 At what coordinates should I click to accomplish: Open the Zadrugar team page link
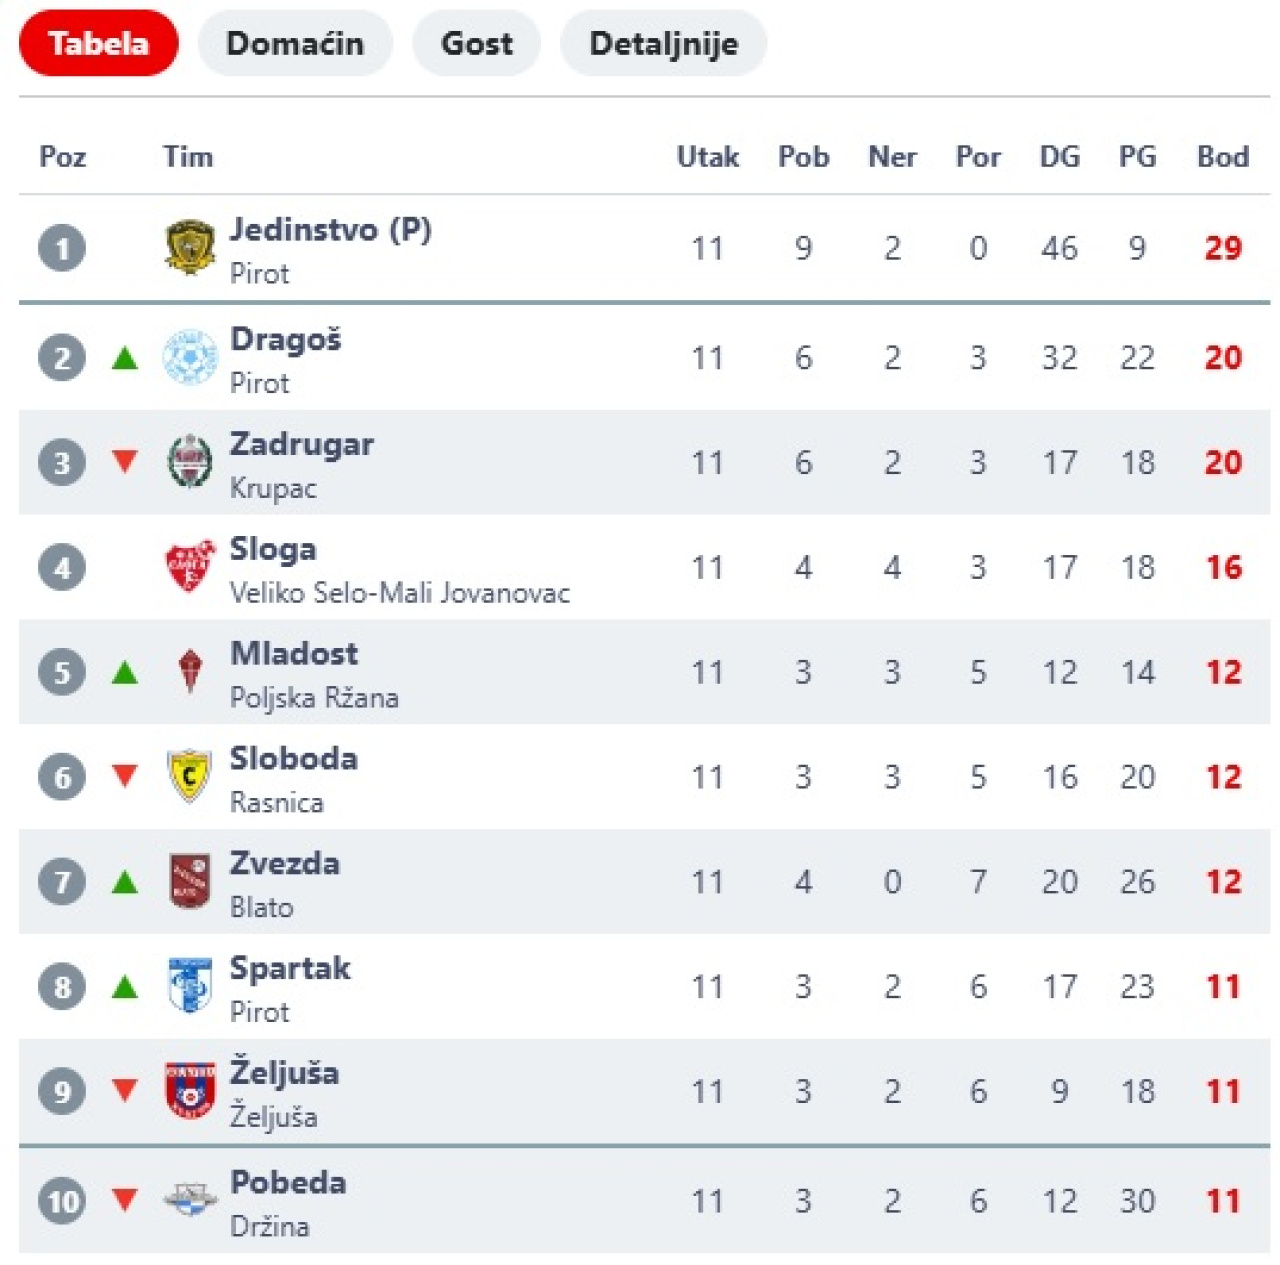coord(301,444)
